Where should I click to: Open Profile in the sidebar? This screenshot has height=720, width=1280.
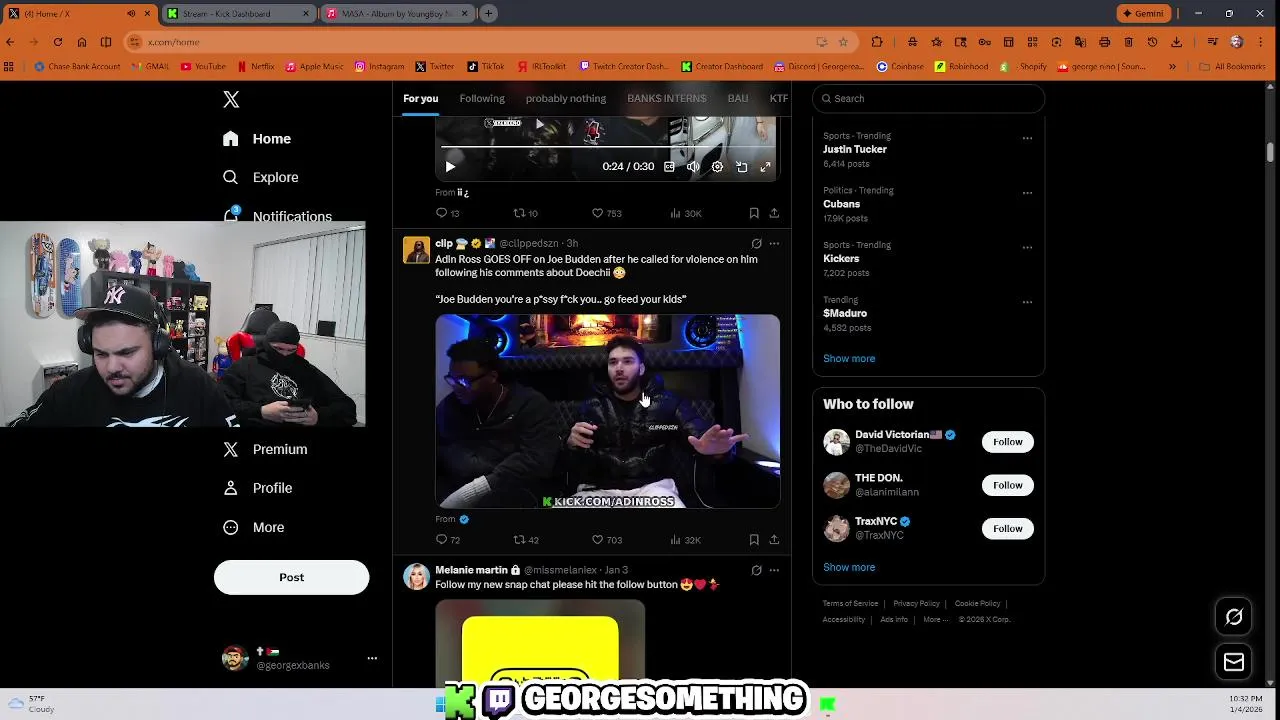258,488
